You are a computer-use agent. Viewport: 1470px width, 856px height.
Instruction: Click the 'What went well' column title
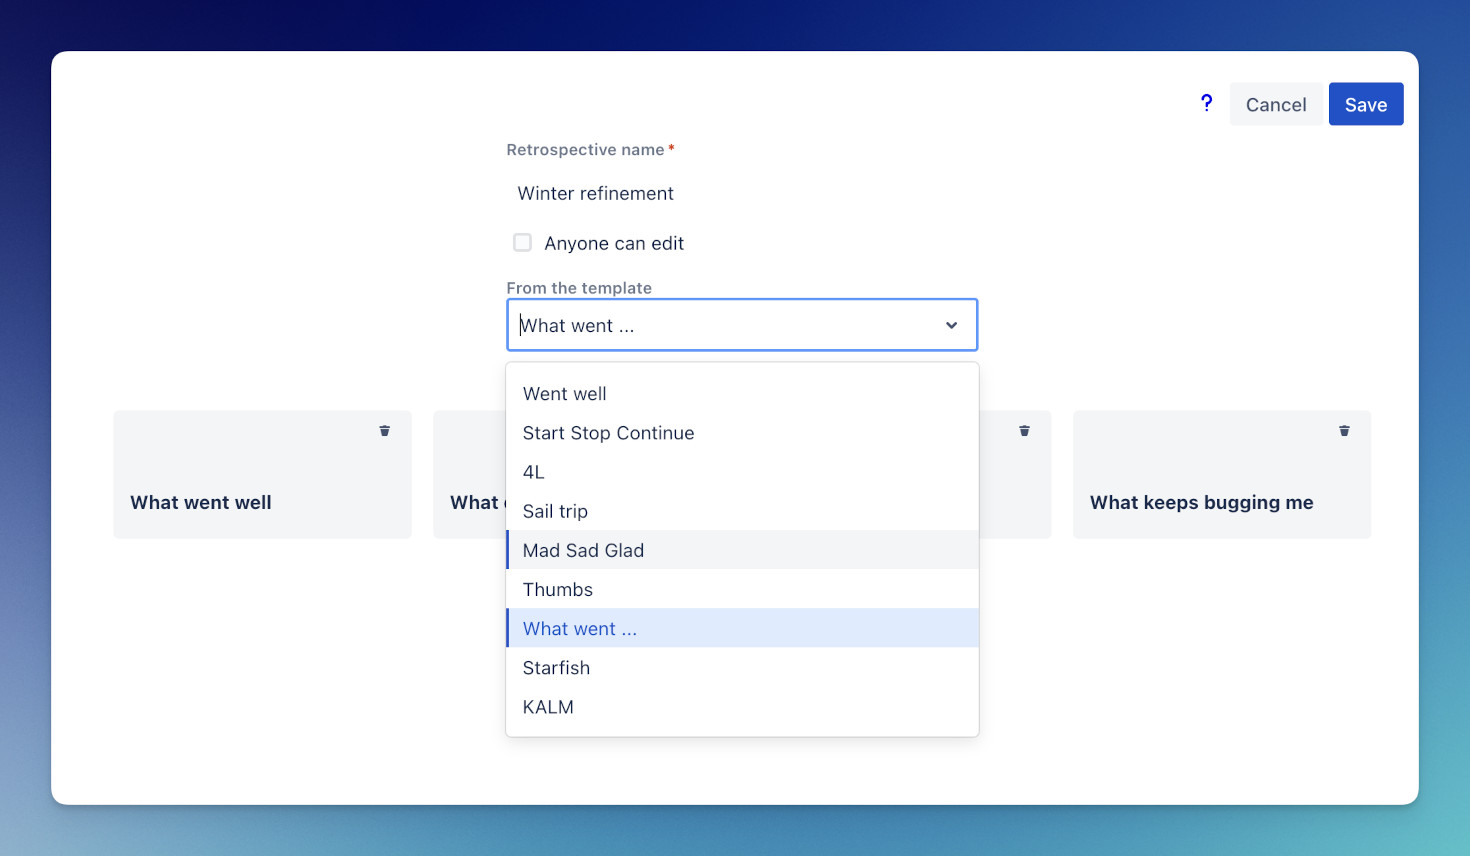[201, 502]
